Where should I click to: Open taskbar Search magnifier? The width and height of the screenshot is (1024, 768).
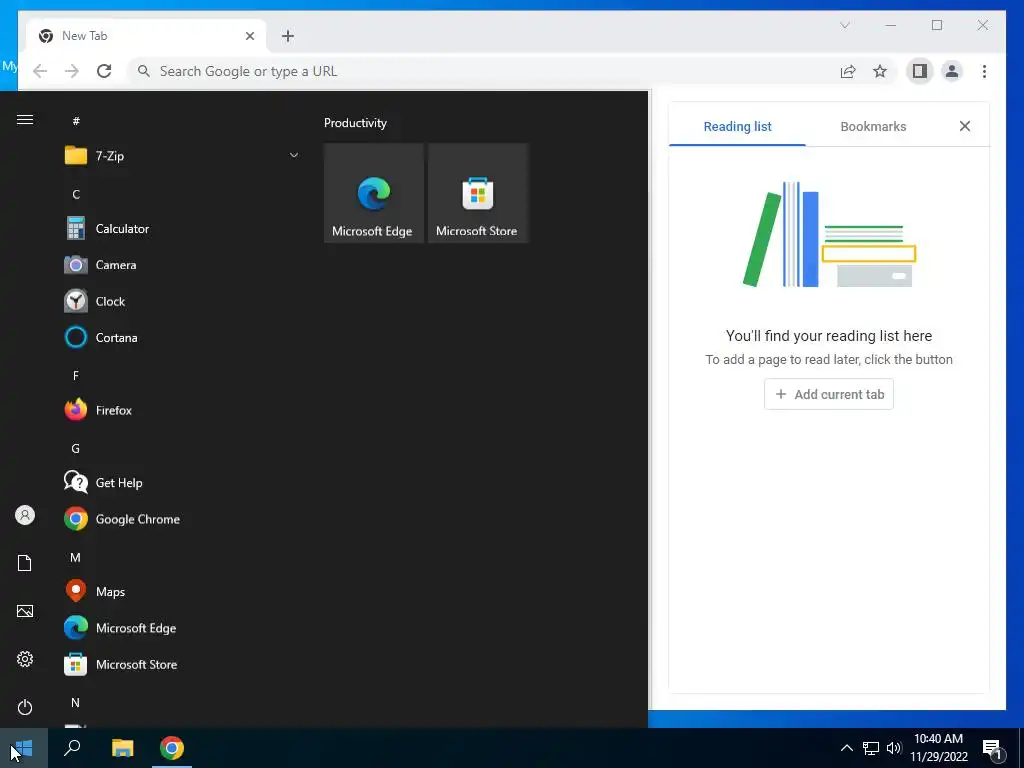point(72,748)
